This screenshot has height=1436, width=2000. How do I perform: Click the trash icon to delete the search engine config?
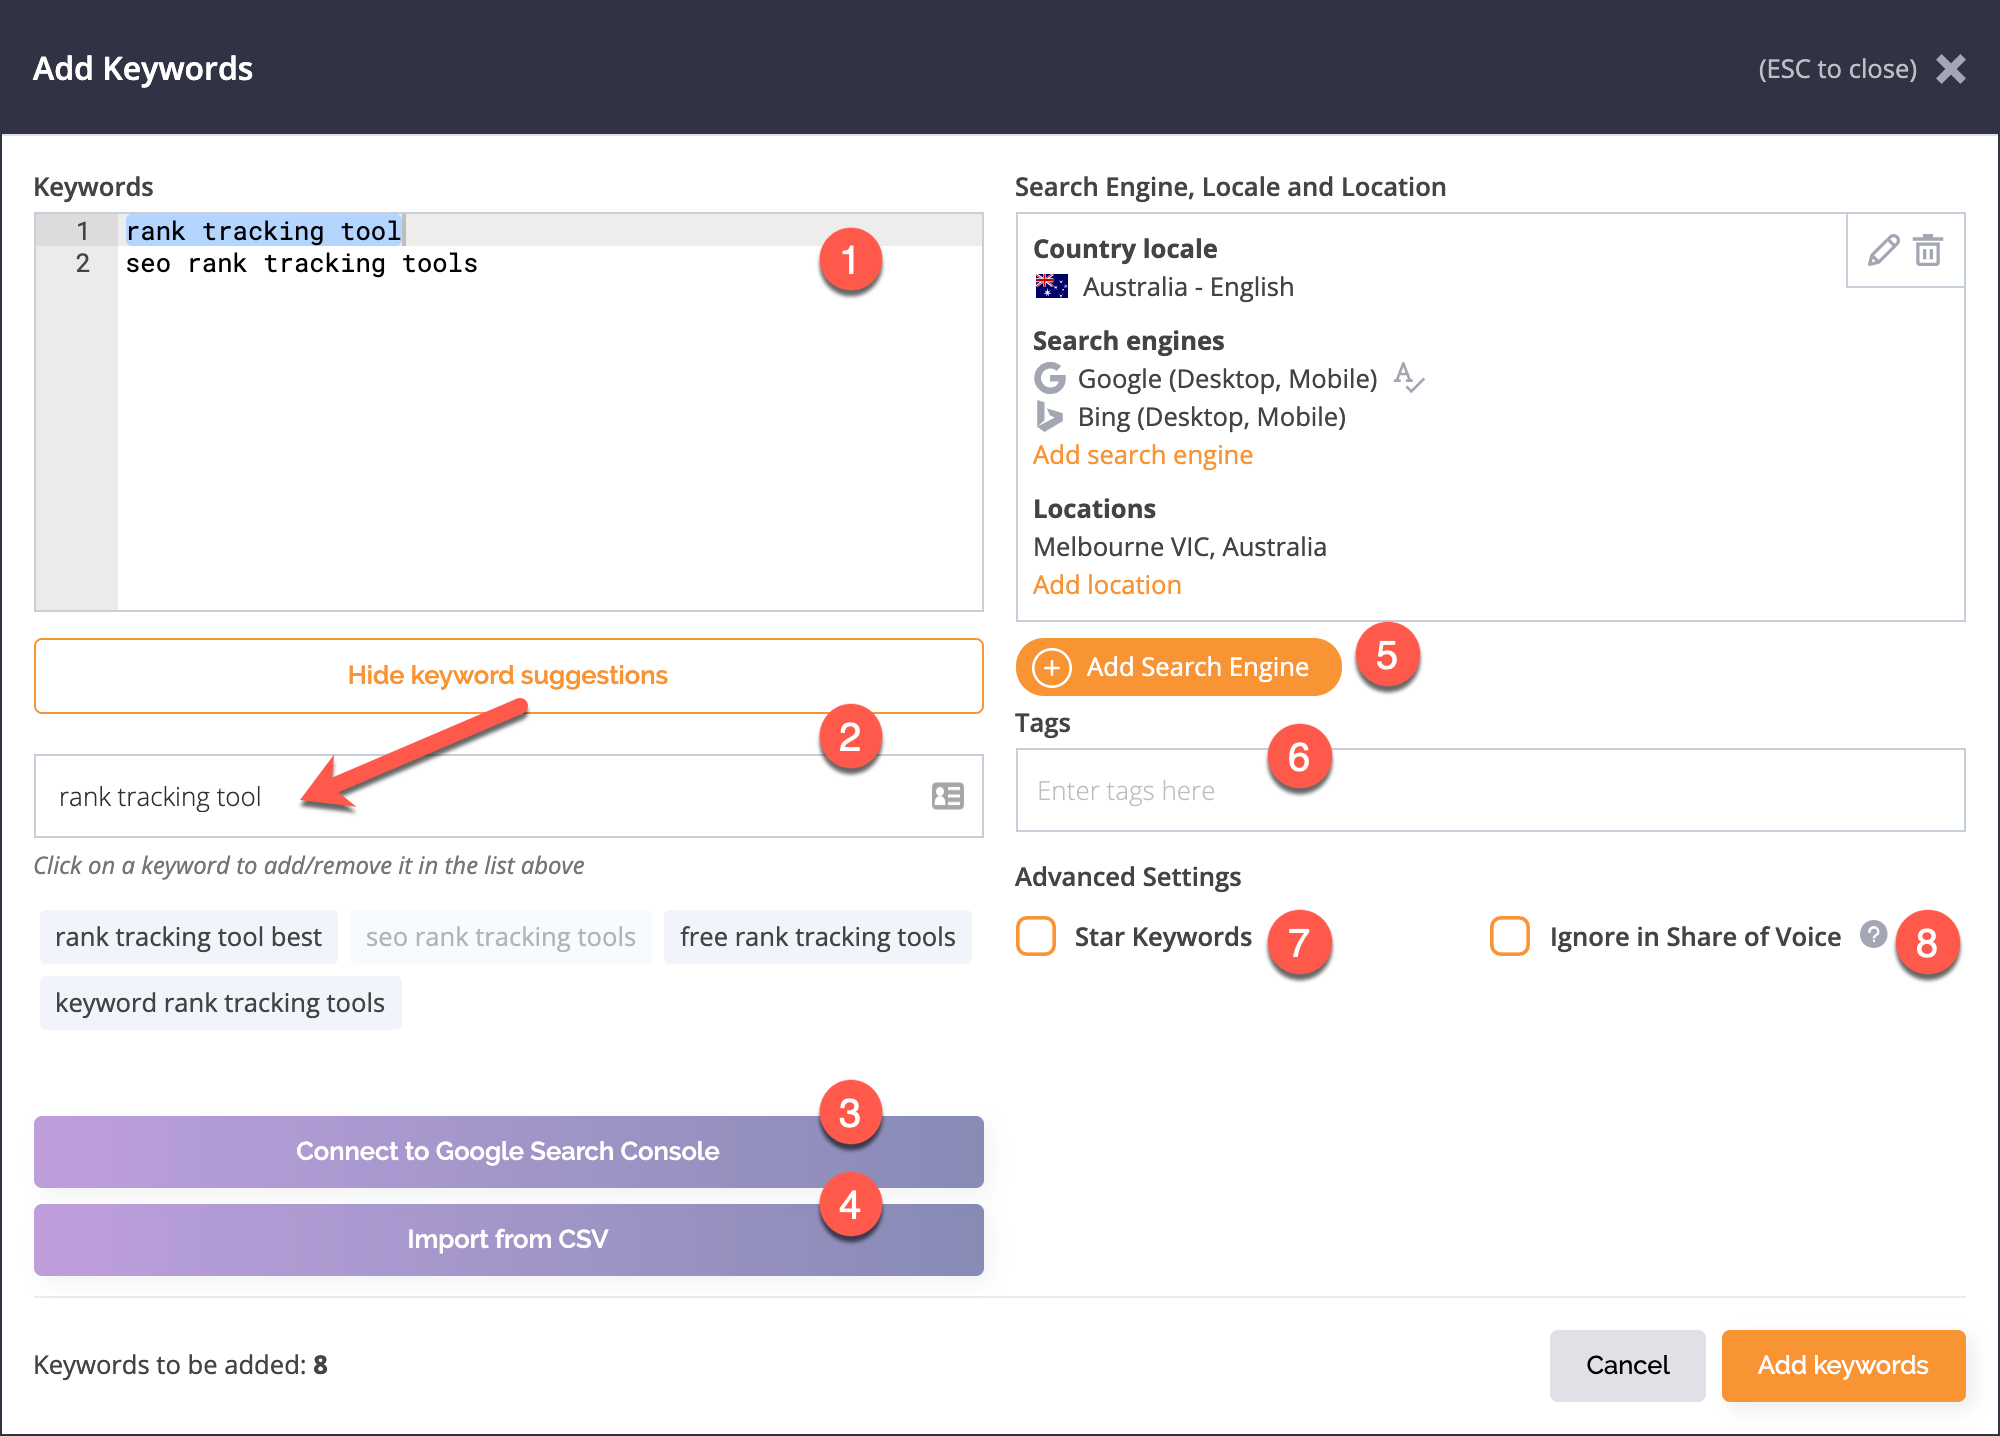[x=1928, y=250]
